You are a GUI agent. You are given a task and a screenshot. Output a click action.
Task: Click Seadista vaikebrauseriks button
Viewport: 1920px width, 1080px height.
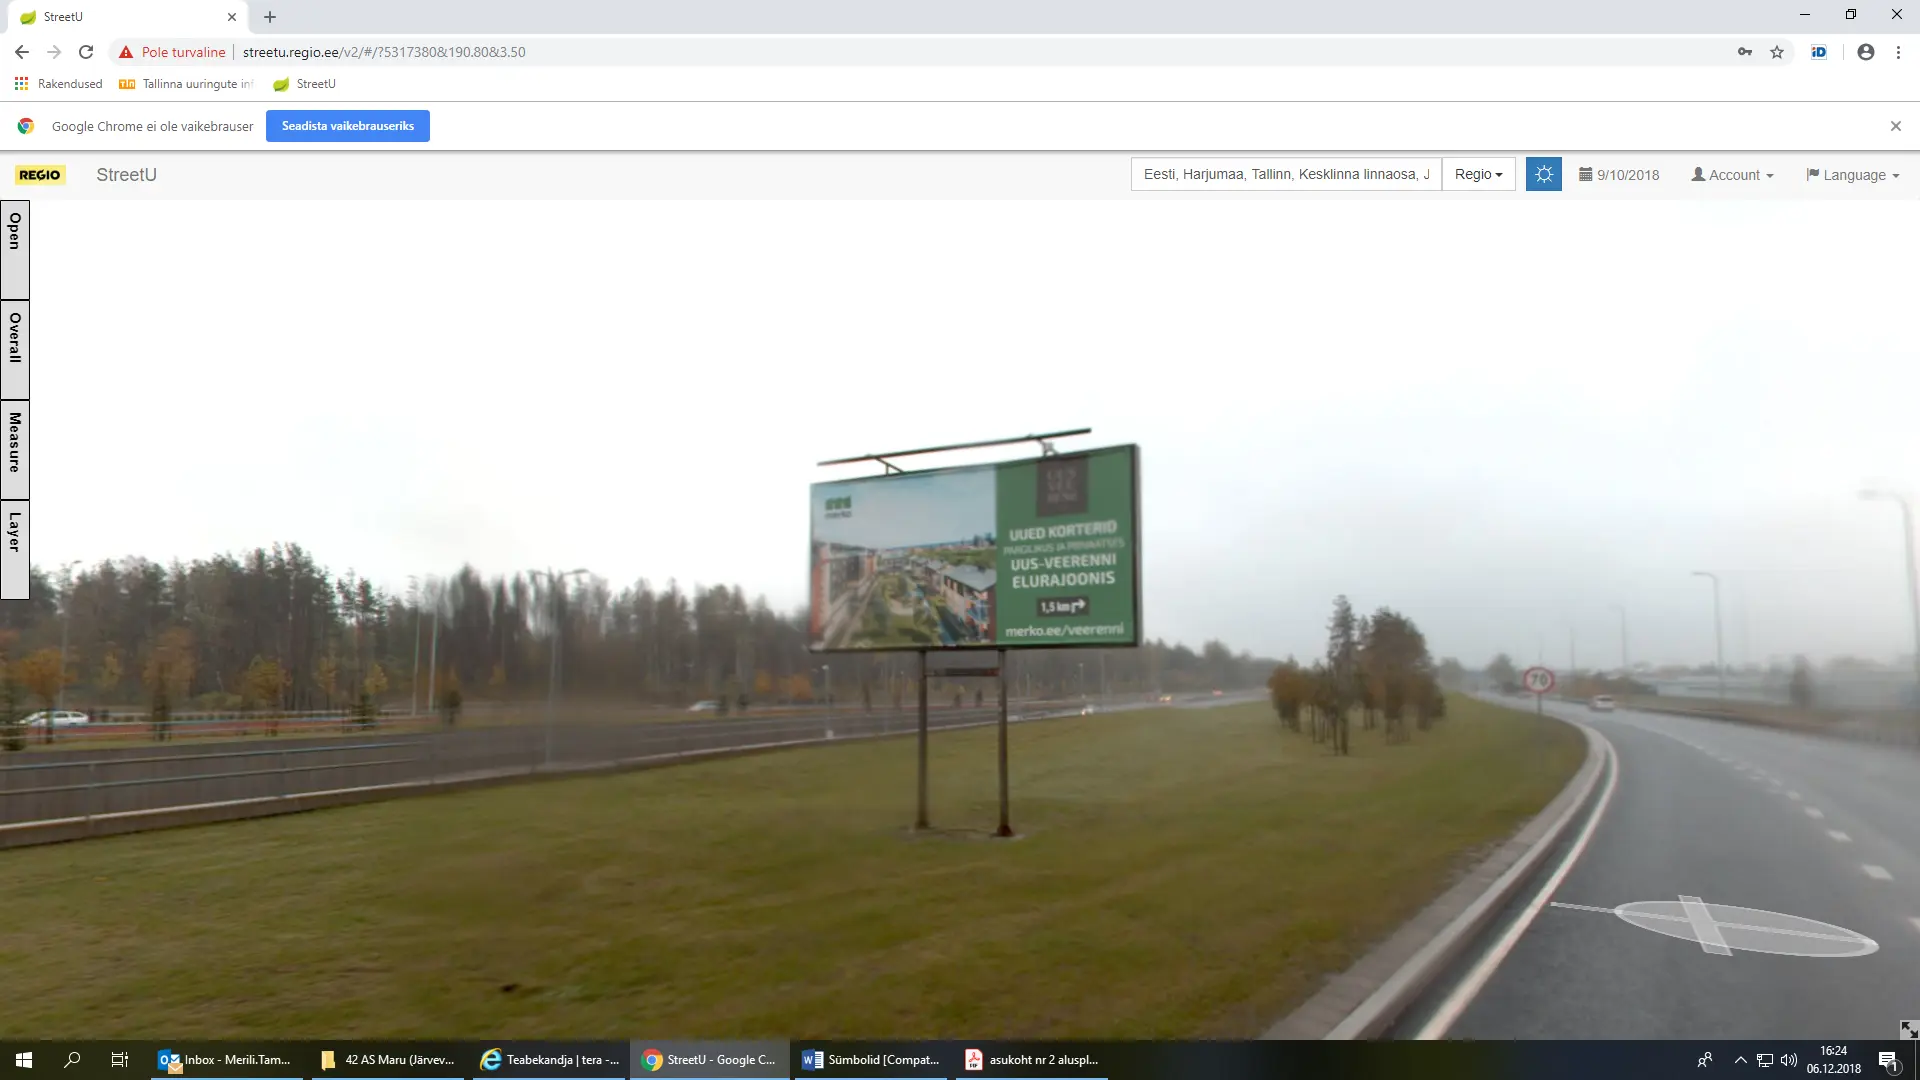[347, 126]
